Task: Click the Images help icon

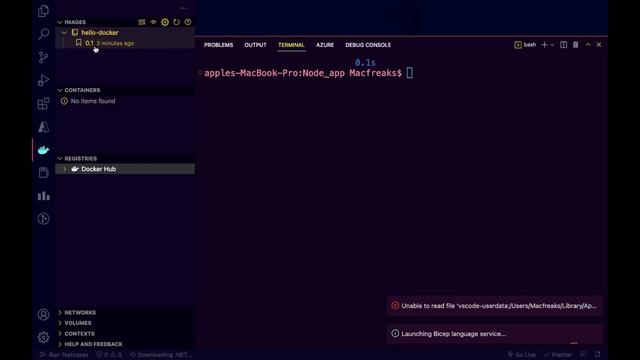Action: pyautogui.click(x=188, y=22)
